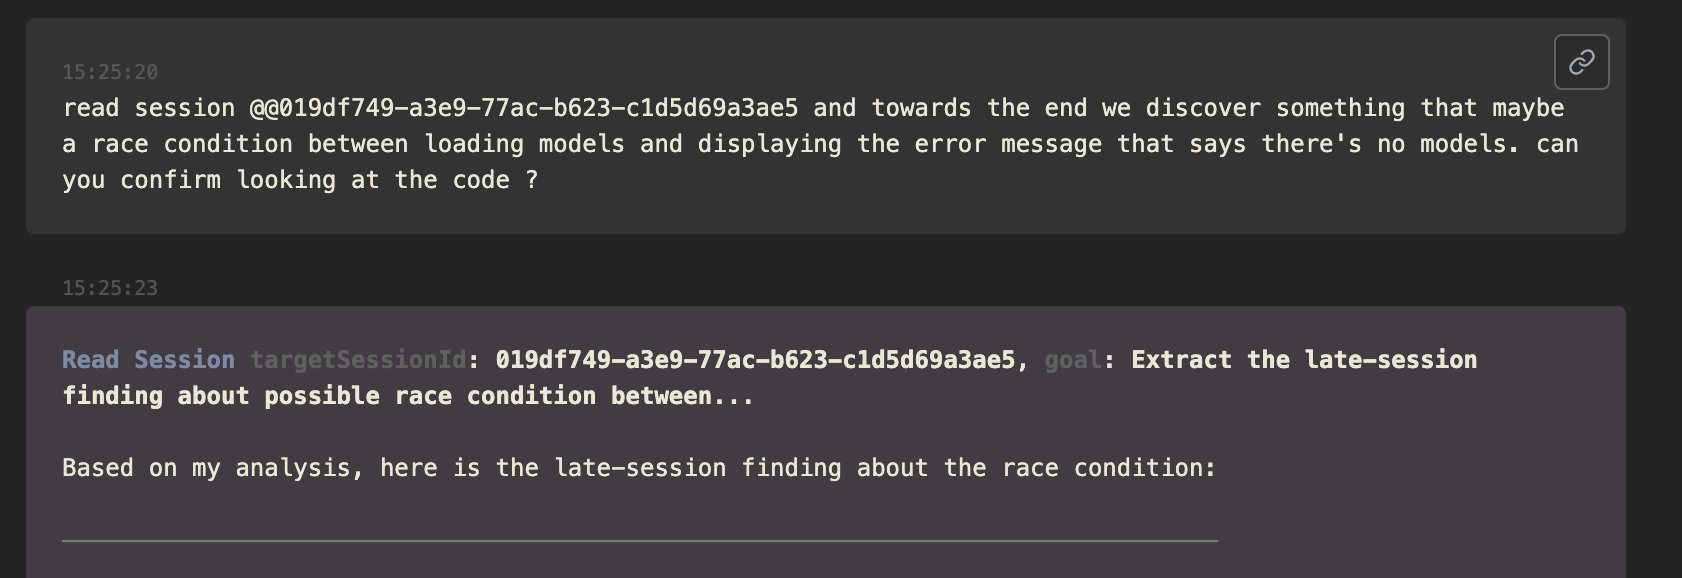Expand the Read Session tool call
1682x578 pixels.
pos(148,360)
